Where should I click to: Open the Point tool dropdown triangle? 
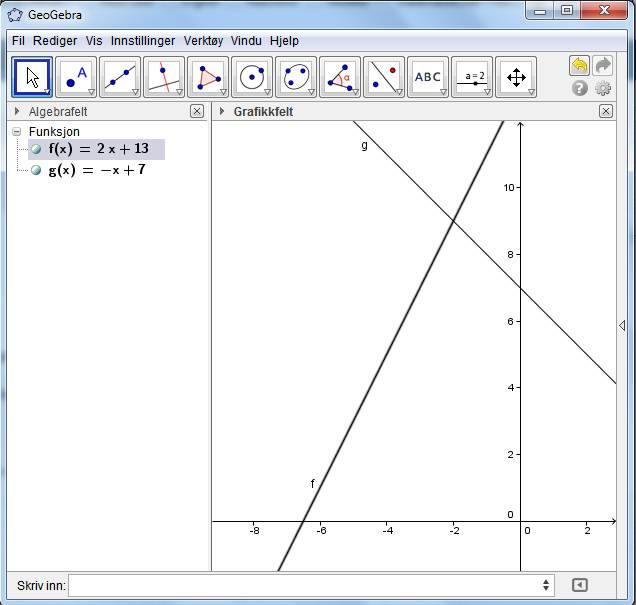click(92, 92)
